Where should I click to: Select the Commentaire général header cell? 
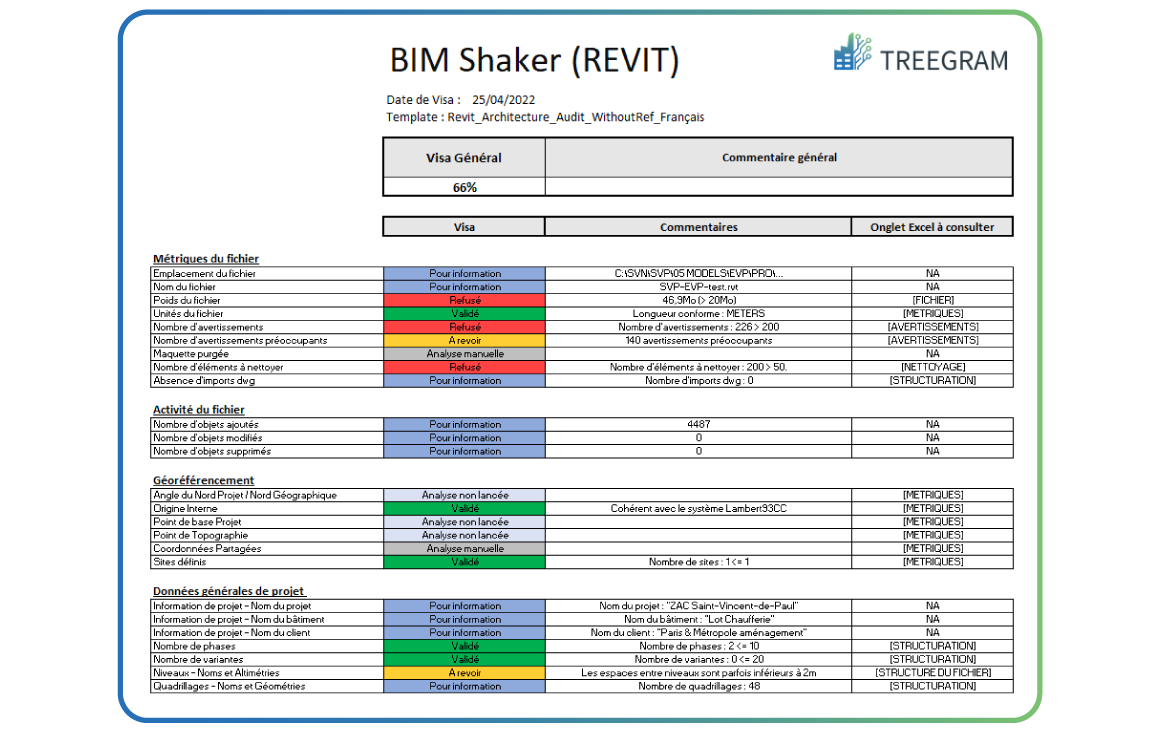[779, 157]
